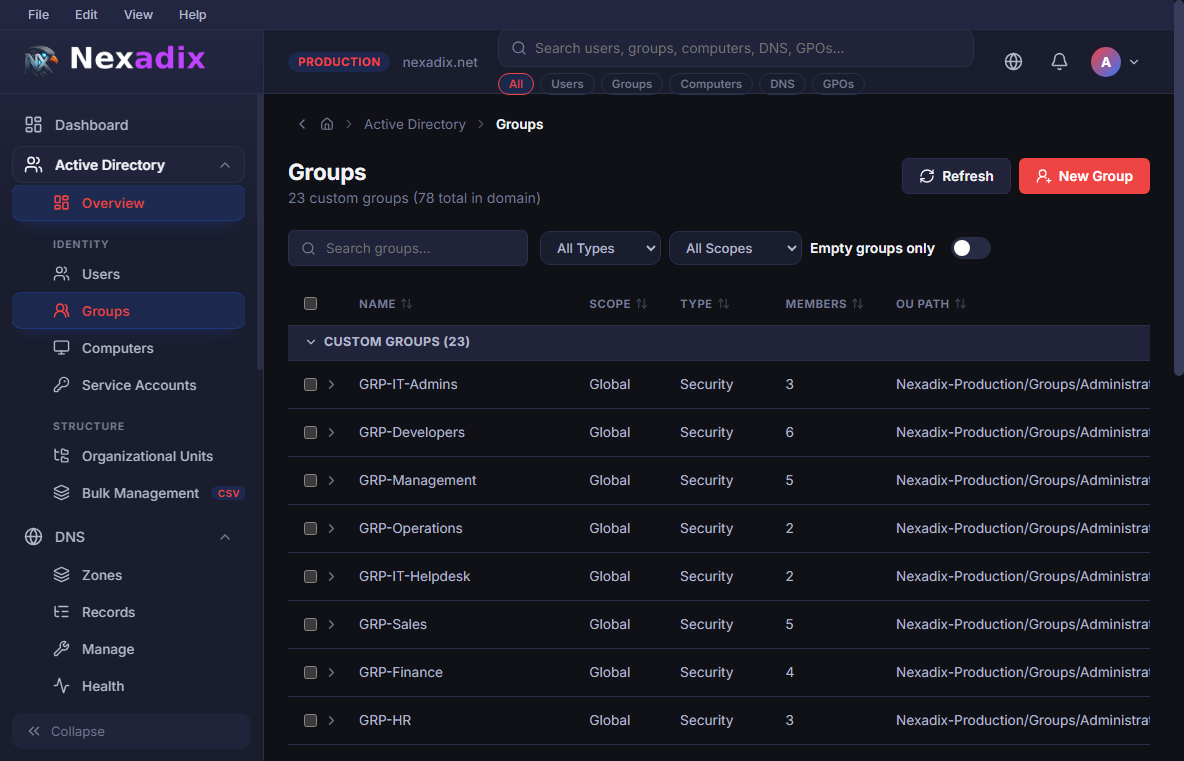Sort by Members column arrows icon
This screenshot has height=761, width=1184.
tap(857, 303)
